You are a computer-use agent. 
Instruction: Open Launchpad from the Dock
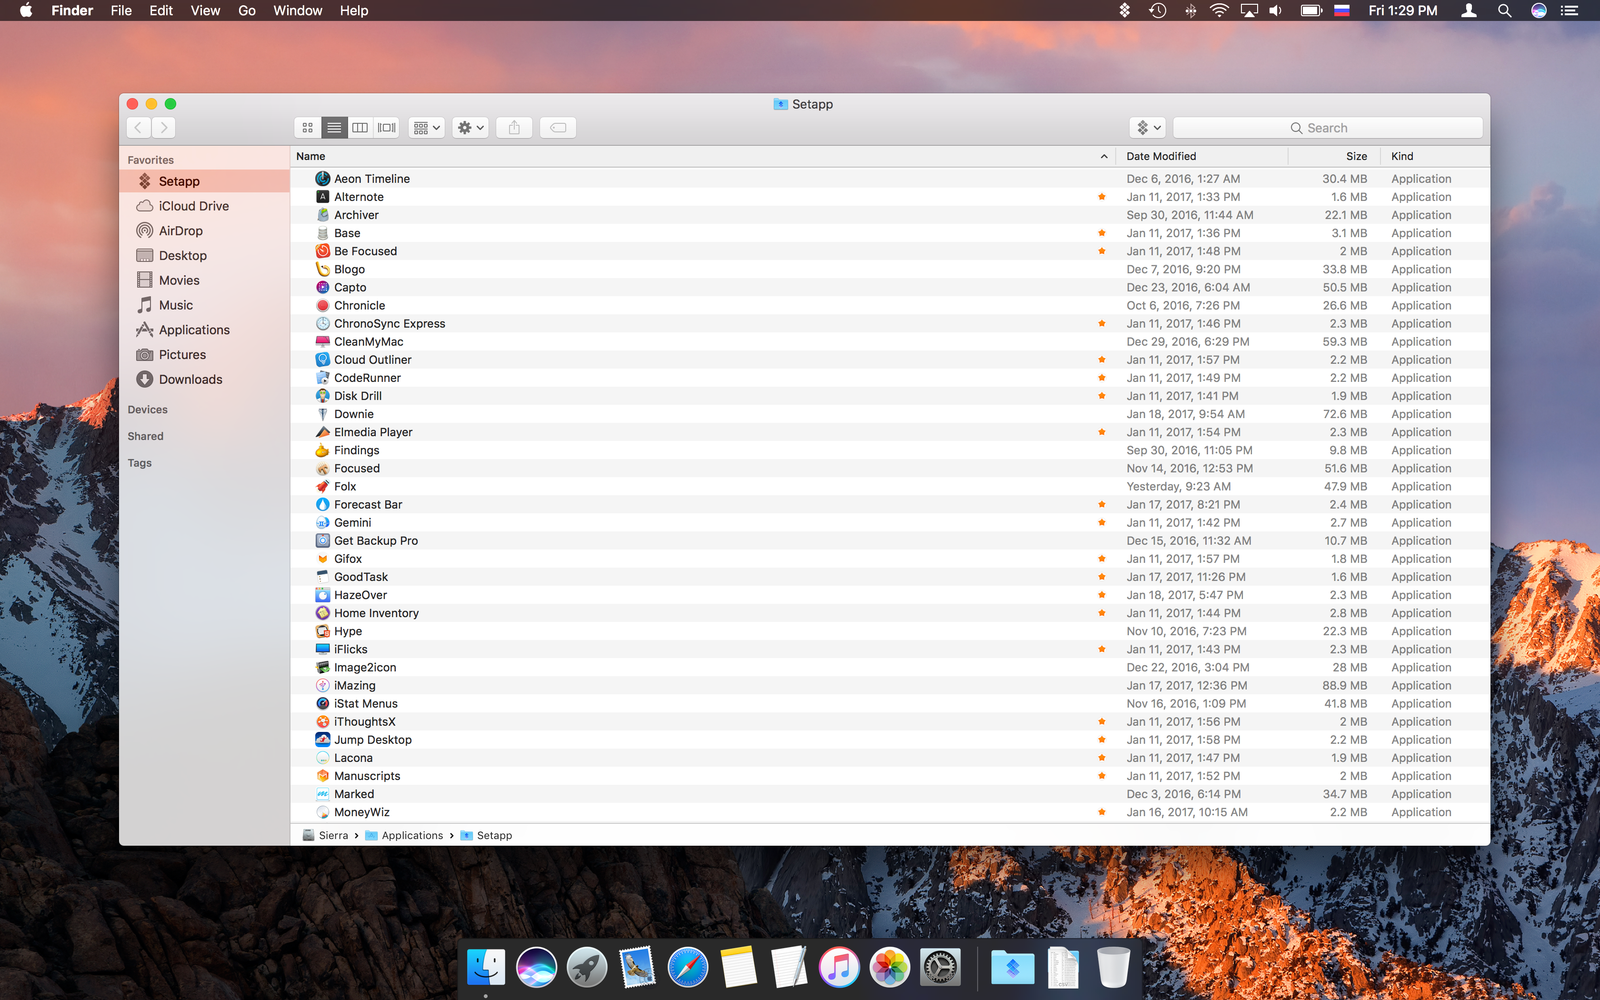pos(587,967)
